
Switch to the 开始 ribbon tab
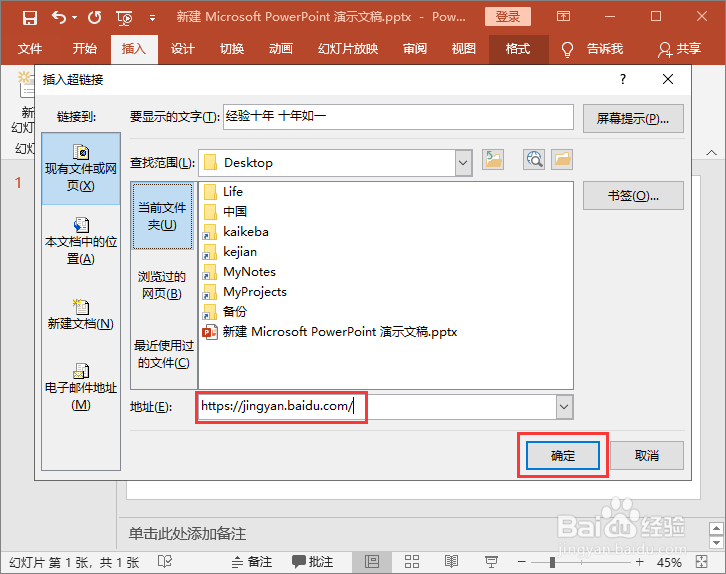tap(85, 49)
